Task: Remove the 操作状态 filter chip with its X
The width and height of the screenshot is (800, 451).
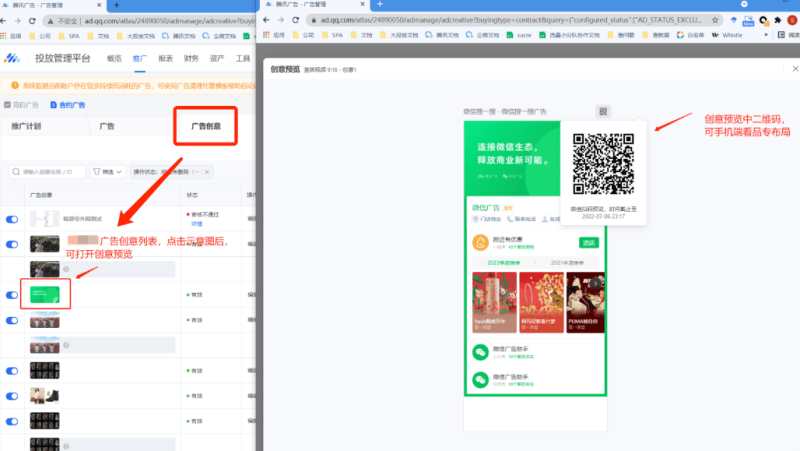Action: (x=207, y=172)
